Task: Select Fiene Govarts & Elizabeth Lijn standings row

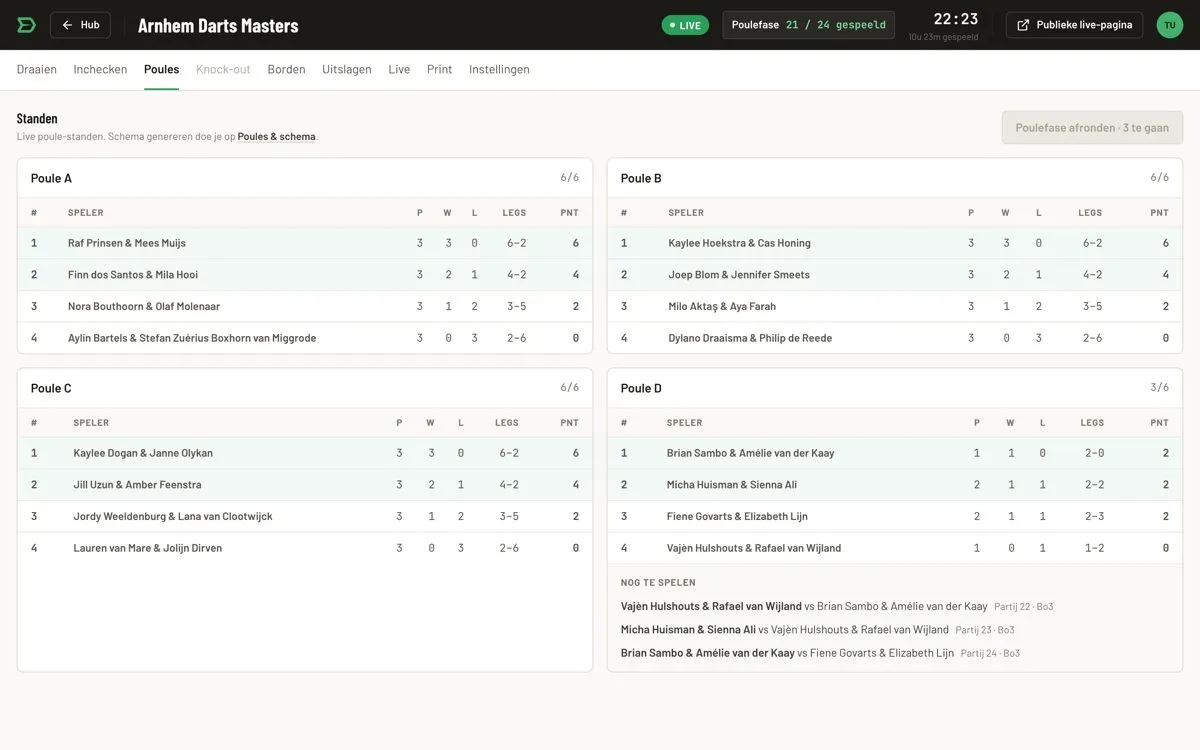Action: [895, 517]
